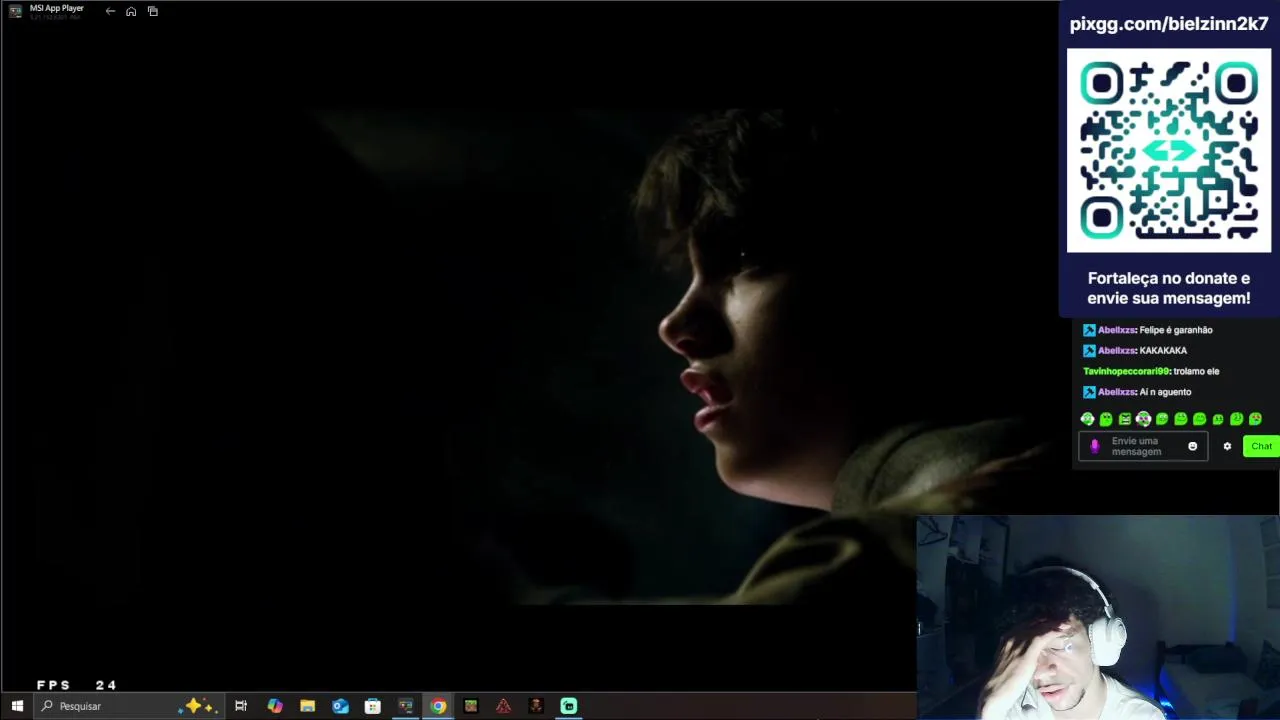This screenshot has height=720, width=1280.
Task: Click the green Chat button
Action: (x=1261, y=446)
